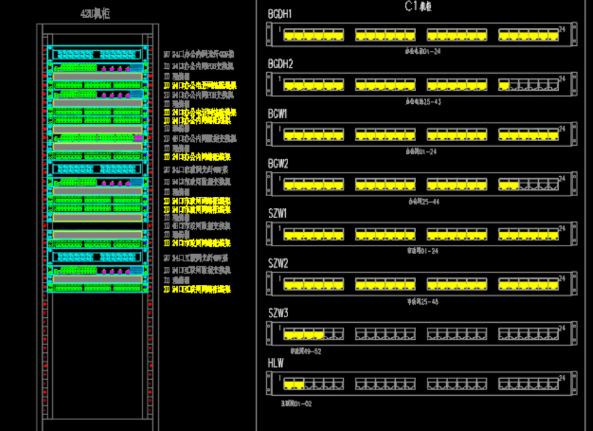Select the BCW1 label text
The image size is (593, 431).
click(277, 114)
